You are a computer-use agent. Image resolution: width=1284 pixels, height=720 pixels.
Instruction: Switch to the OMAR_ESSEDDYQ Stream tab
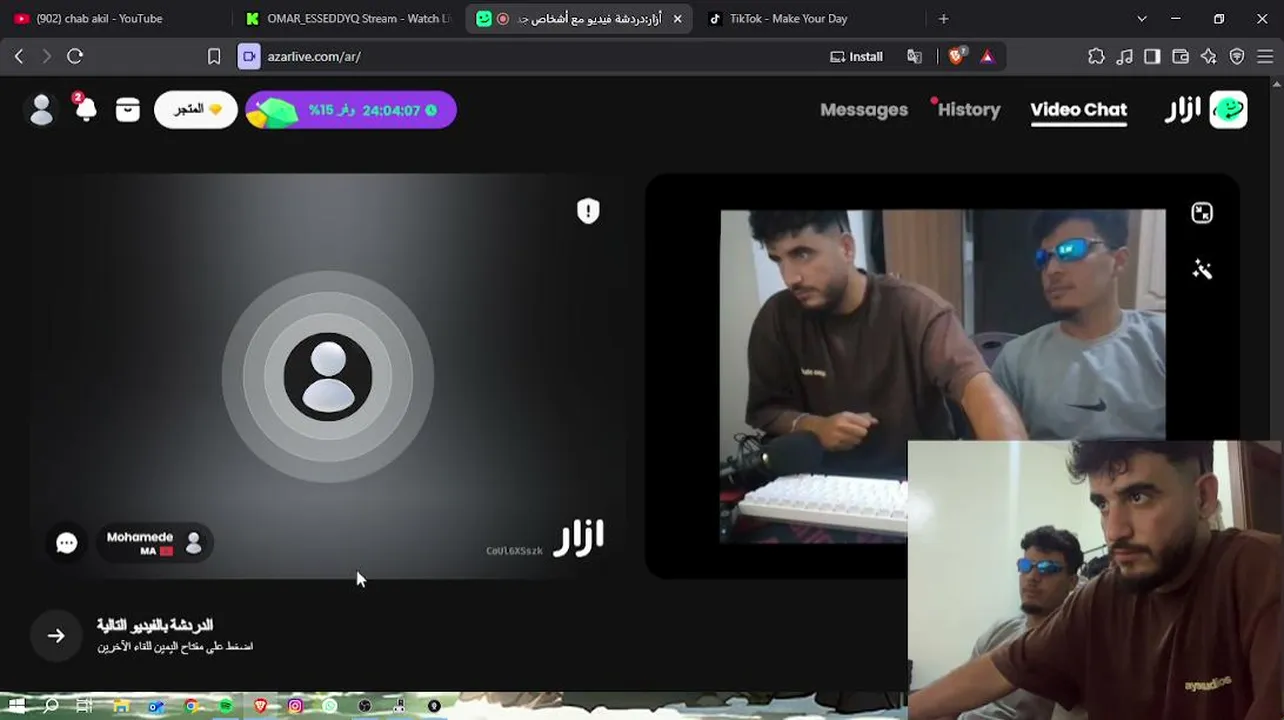click(x=349, y=19)
